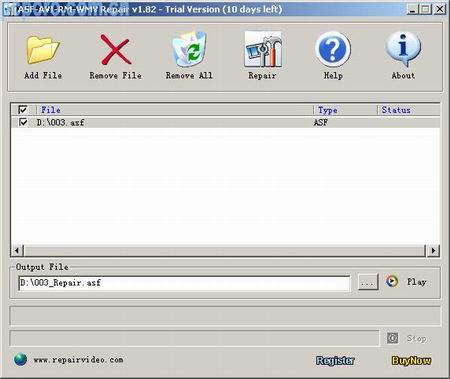Click the Remove All recycle bin icon
This screenshot has height=379, width=450.
189,49
